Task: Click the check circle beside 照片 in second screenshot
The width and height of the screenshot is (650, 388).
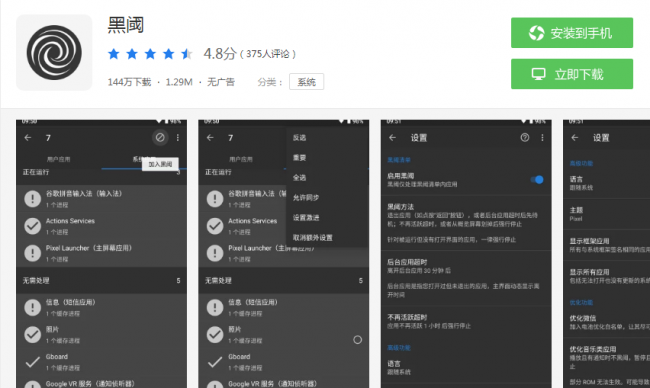Action: click(215, 335)
